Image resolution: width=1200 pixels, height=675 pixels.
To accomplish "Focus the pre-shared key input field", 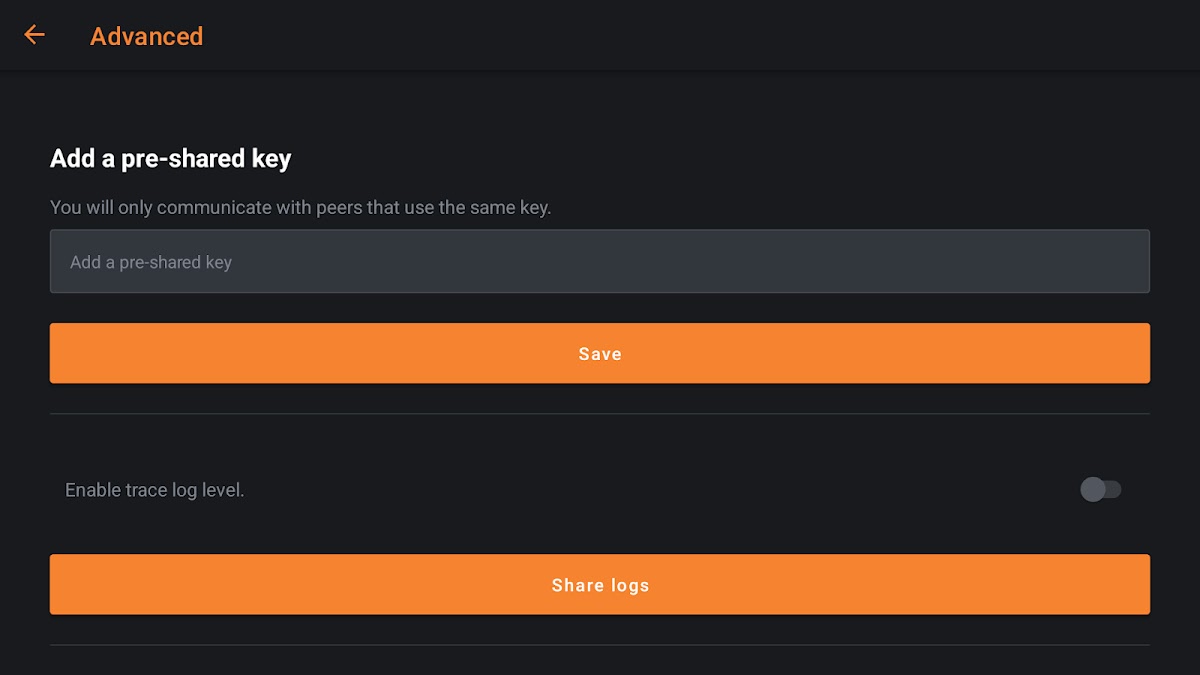I will point(600,262).
